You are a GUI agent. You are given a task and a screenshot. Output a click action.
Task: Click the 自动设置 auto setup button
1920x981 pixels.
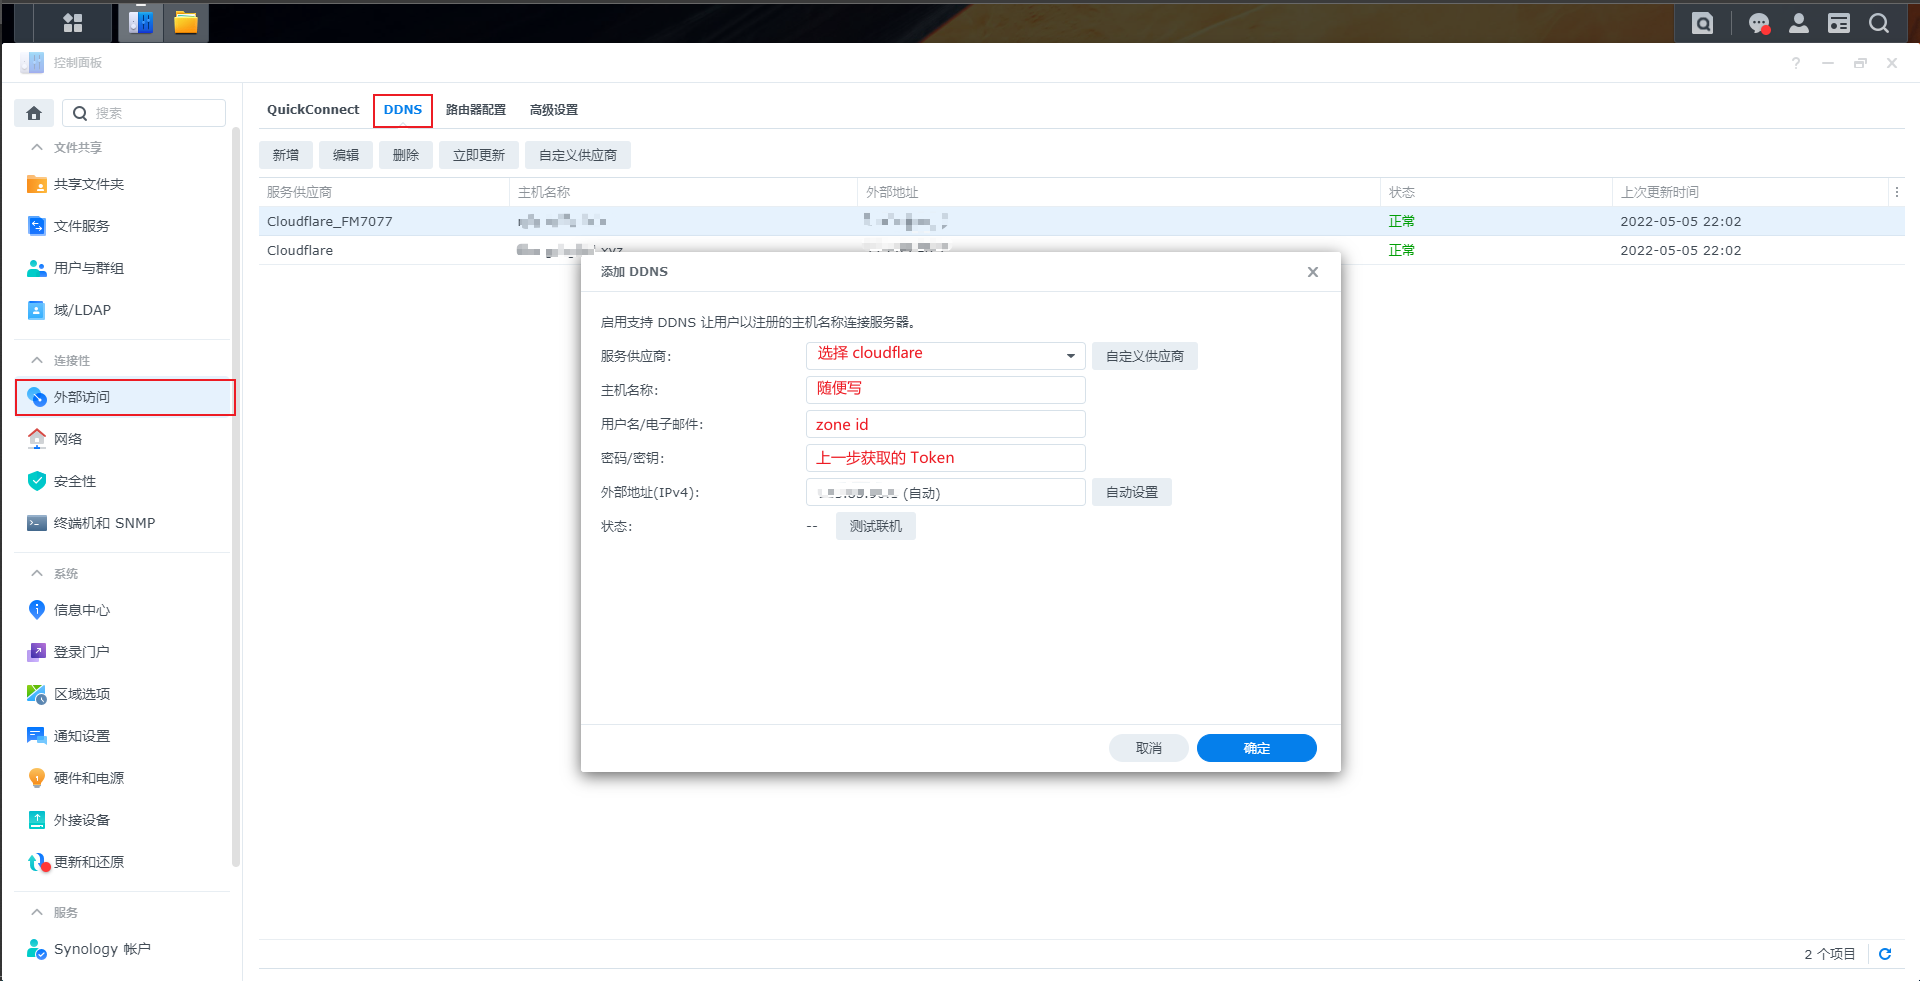pyautogui.click(x=1131, y=492)
